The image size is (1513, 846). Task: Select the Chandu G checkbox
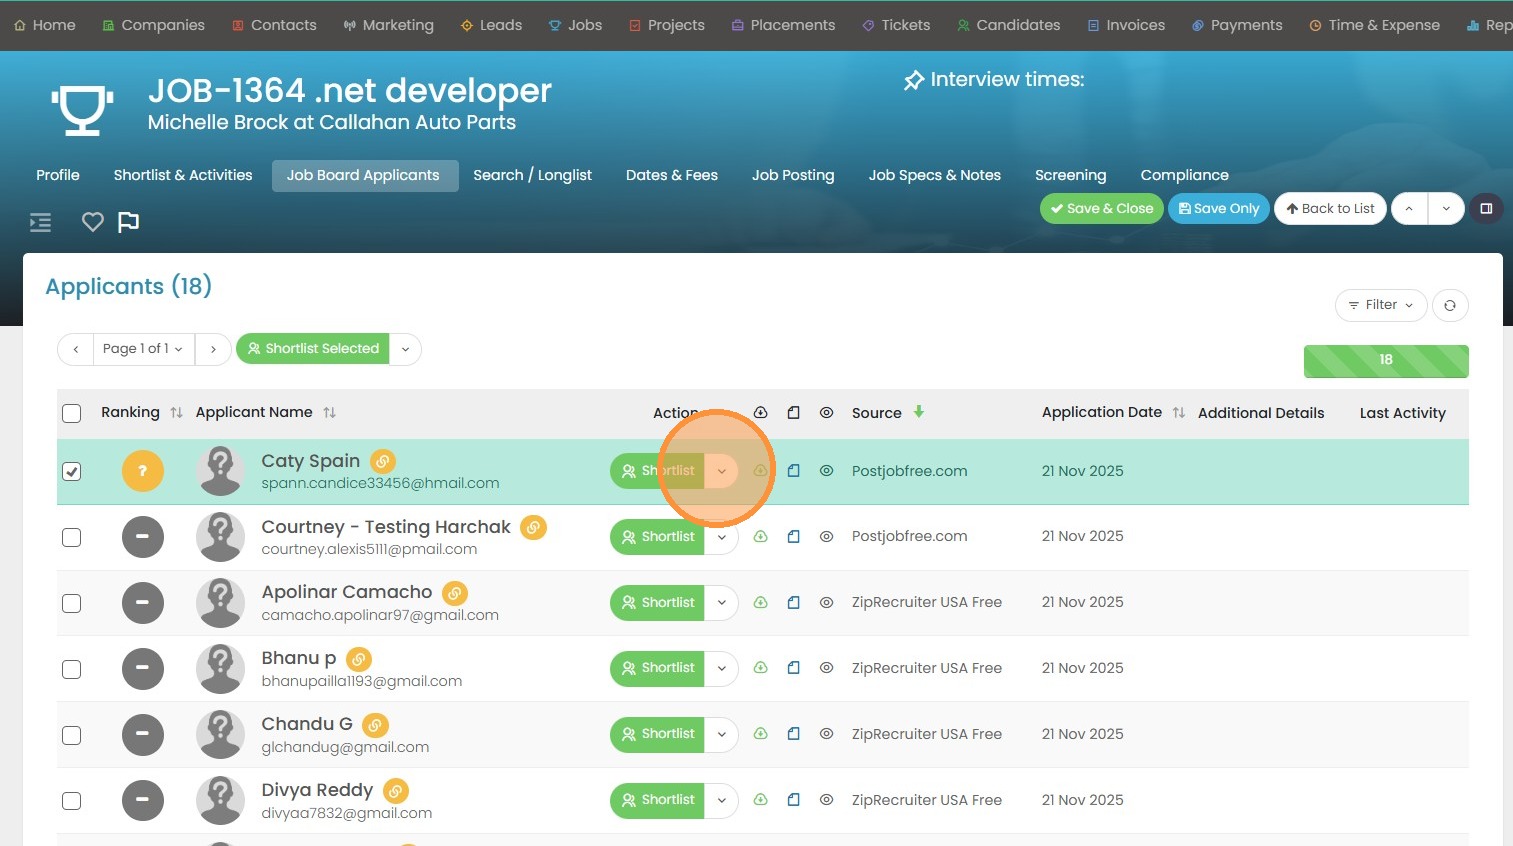72,735
